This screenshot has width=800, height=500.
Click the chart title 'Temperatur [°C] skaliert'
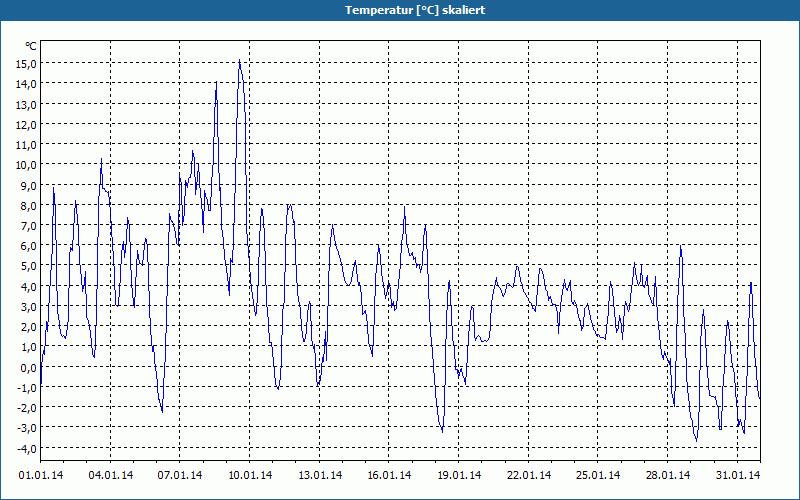click(x=415, y=10)
